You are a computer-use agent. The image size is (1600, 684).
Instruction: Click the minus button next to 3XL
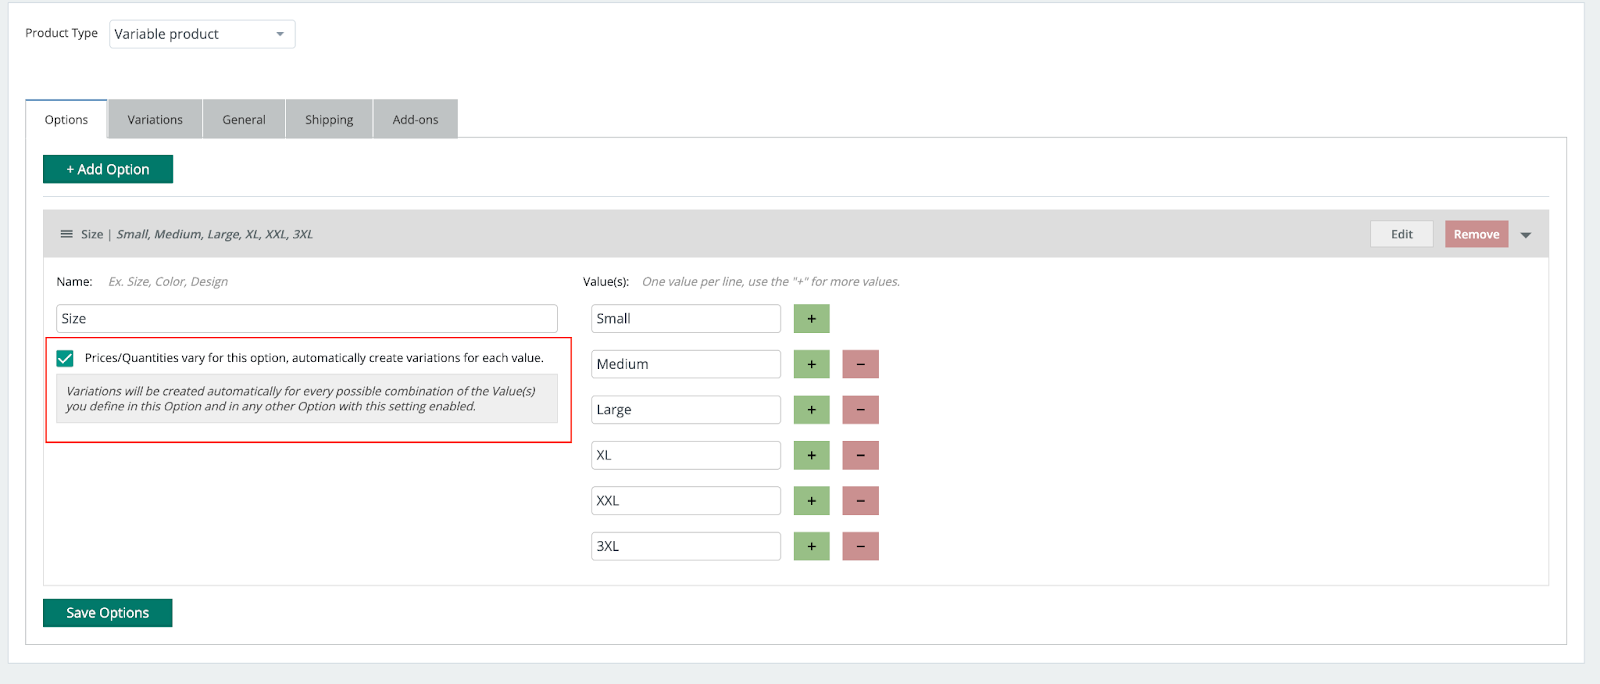tap(860, 546)
